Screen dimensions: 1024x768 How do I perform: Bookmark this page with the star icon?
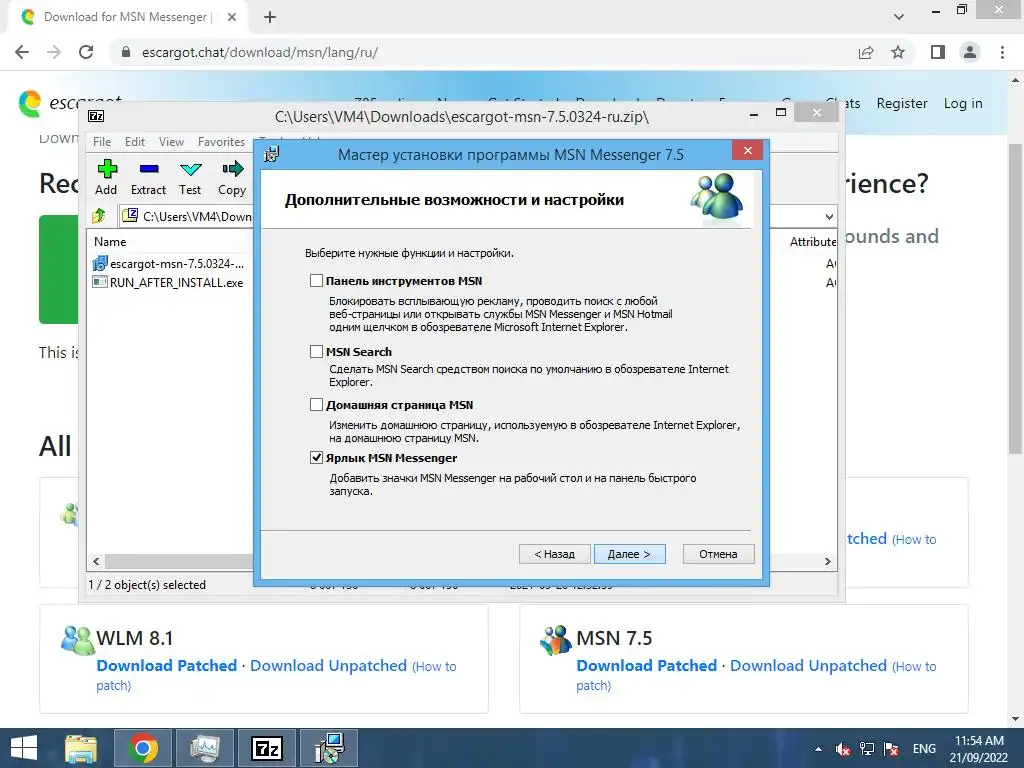tap(898, 52)
